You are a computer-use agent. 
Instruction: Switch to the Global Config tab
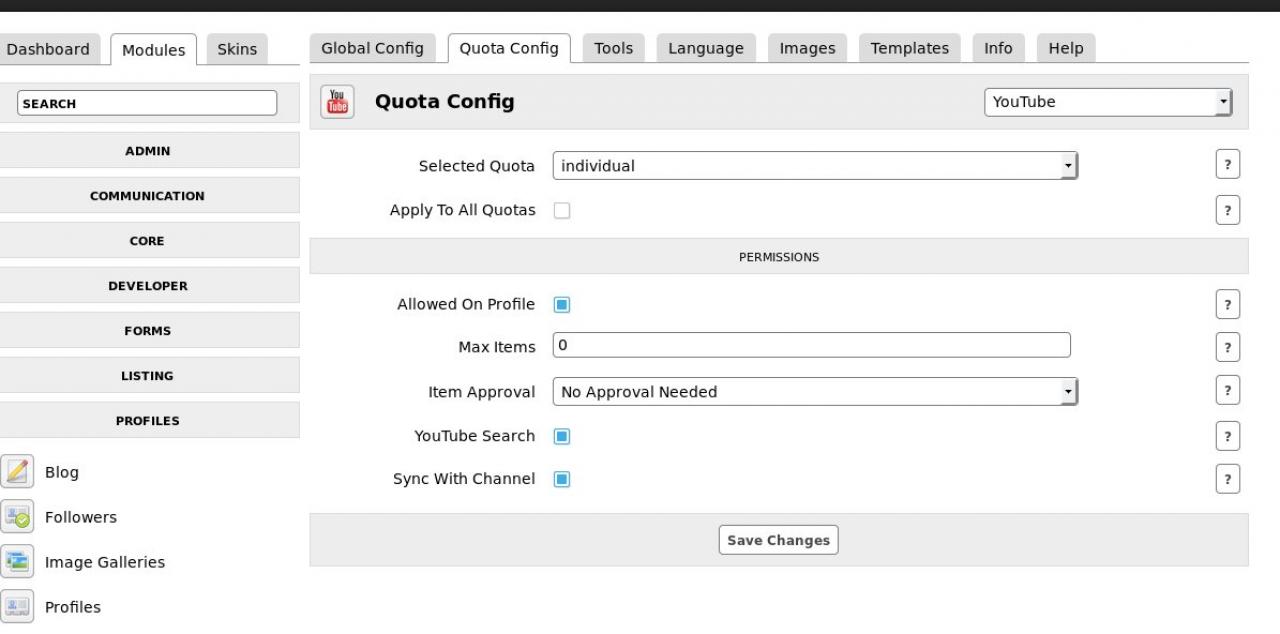click(x=372, y=48)
